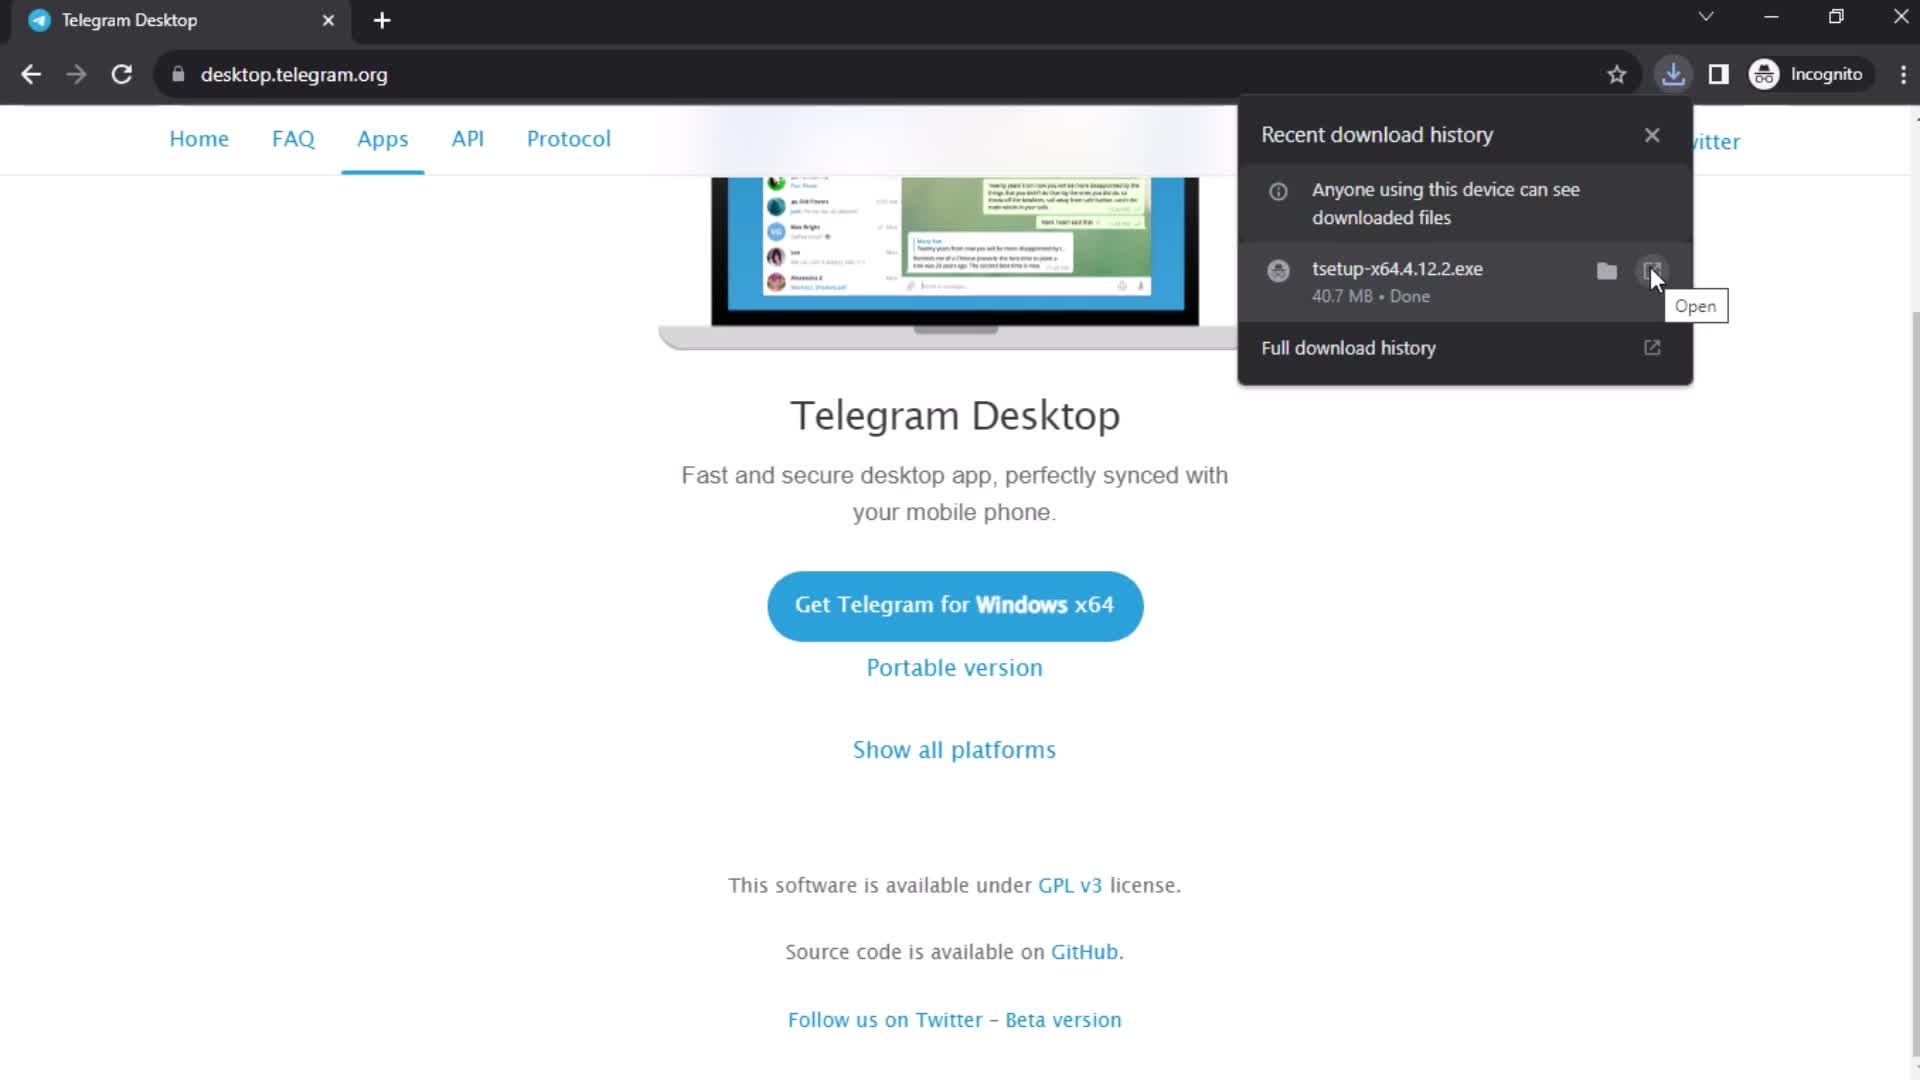Click the browser extensions icon in toolbar
Image resolution: width=1920 pixels, height=1080 pixels.
1718,74
